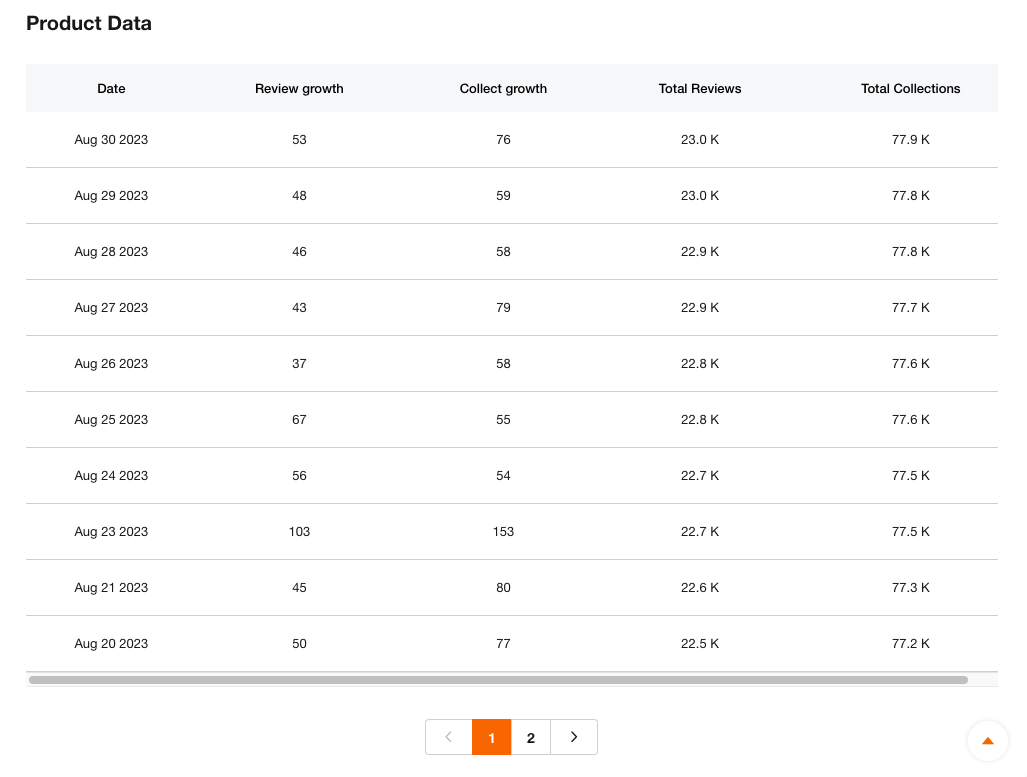Select the Aug 20 2023 row
Viewport: 1027px width, 777px height.
tap(500, 643)
